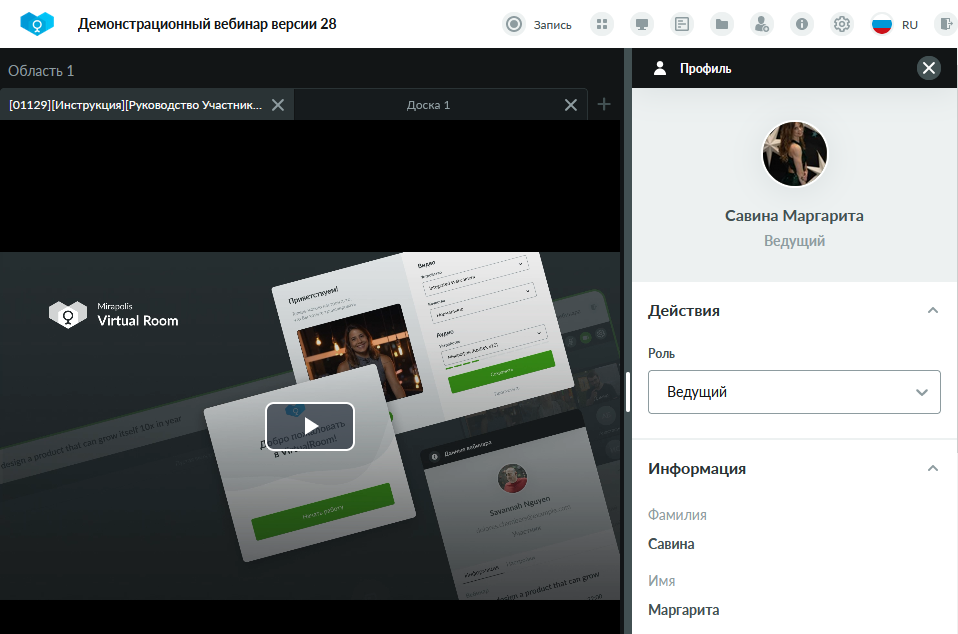Close the Руководство Участника tab
The width and height of the screenshot is (958, 634).
coord(278,105)
